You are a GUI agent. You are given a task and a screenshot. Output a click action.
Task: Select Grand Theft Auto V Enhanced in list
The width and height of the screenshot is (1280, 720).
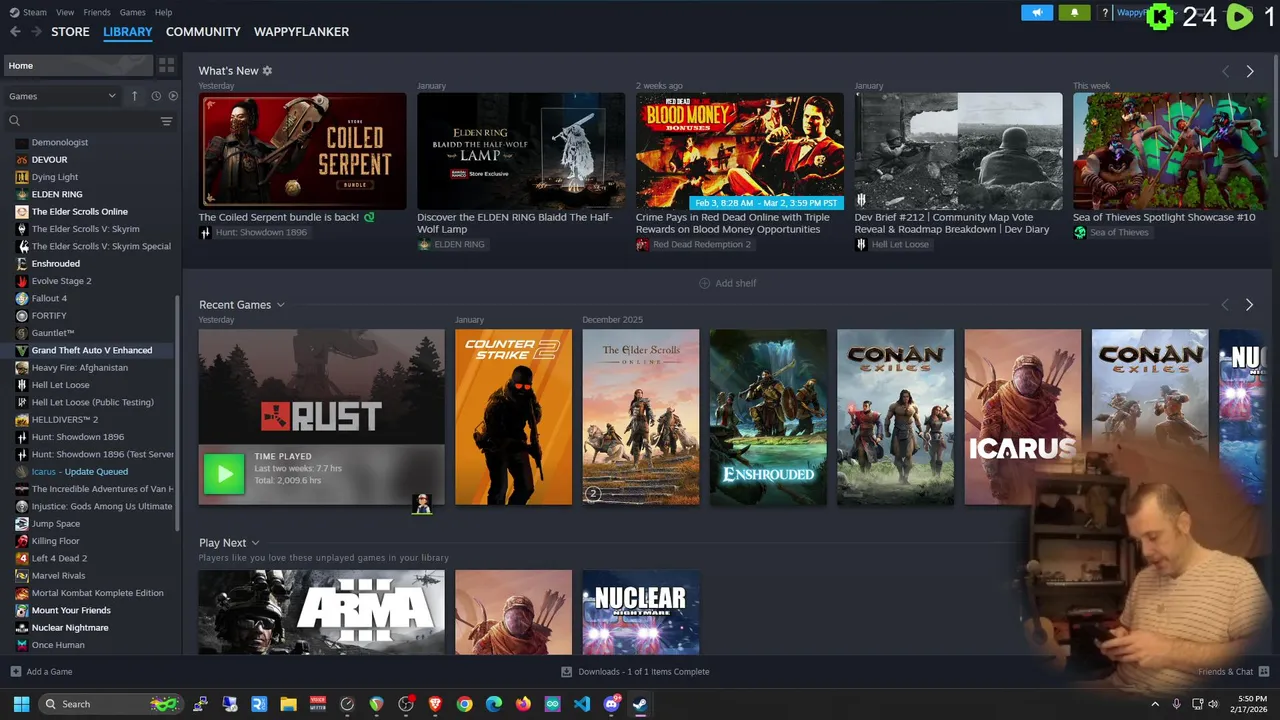pos(94,350)
